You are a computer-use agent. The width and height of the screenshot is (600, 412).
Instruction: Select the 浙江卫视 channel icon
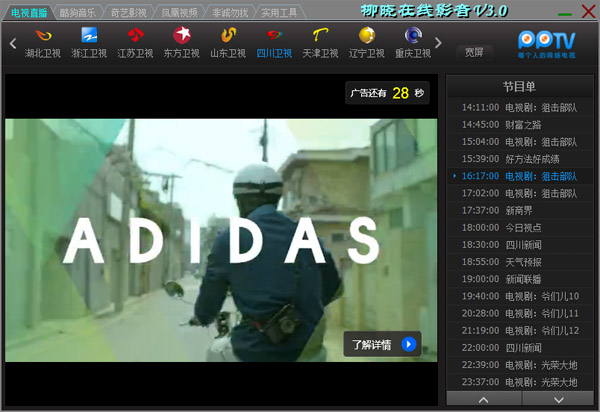coord(89,36)
